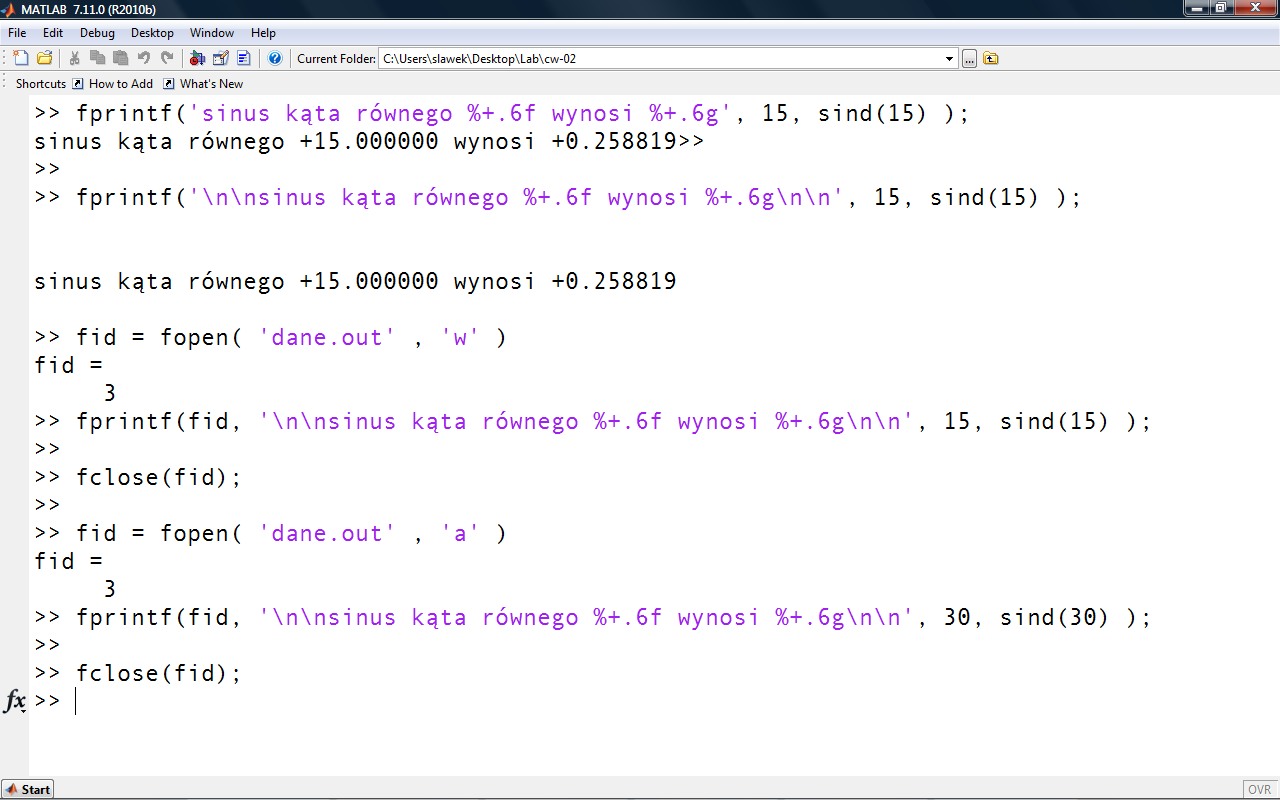The width and height of the screenshot is (1280, 800).
Task: Open the Debug menu
Action: (98, 33)
